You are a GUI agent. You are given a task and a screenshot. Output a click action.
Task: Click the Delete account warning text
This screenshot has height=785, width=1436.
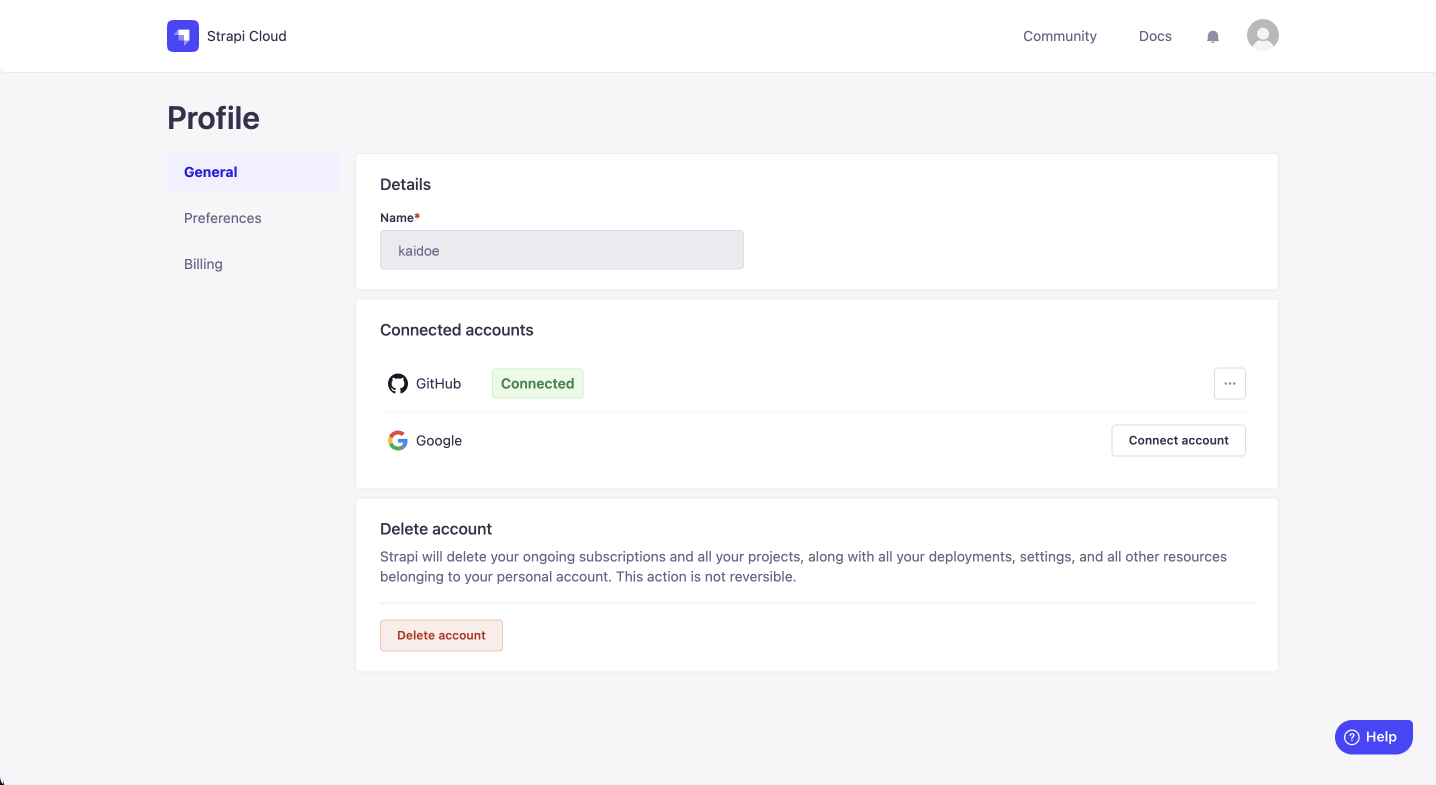coord(803,566)
